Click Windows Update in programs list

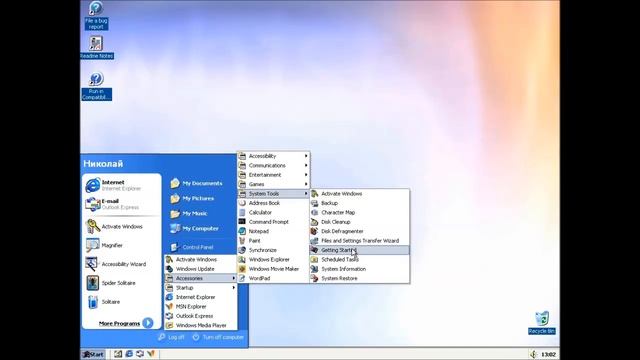(200, 269)
